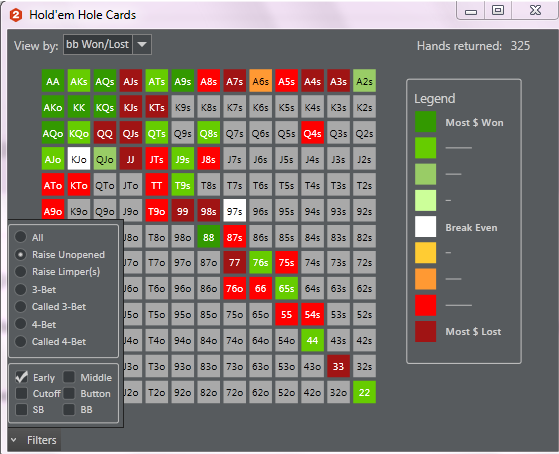Screen dimensions: 559x454
Task: Click the 99 dark red cell
Action: 183,211
